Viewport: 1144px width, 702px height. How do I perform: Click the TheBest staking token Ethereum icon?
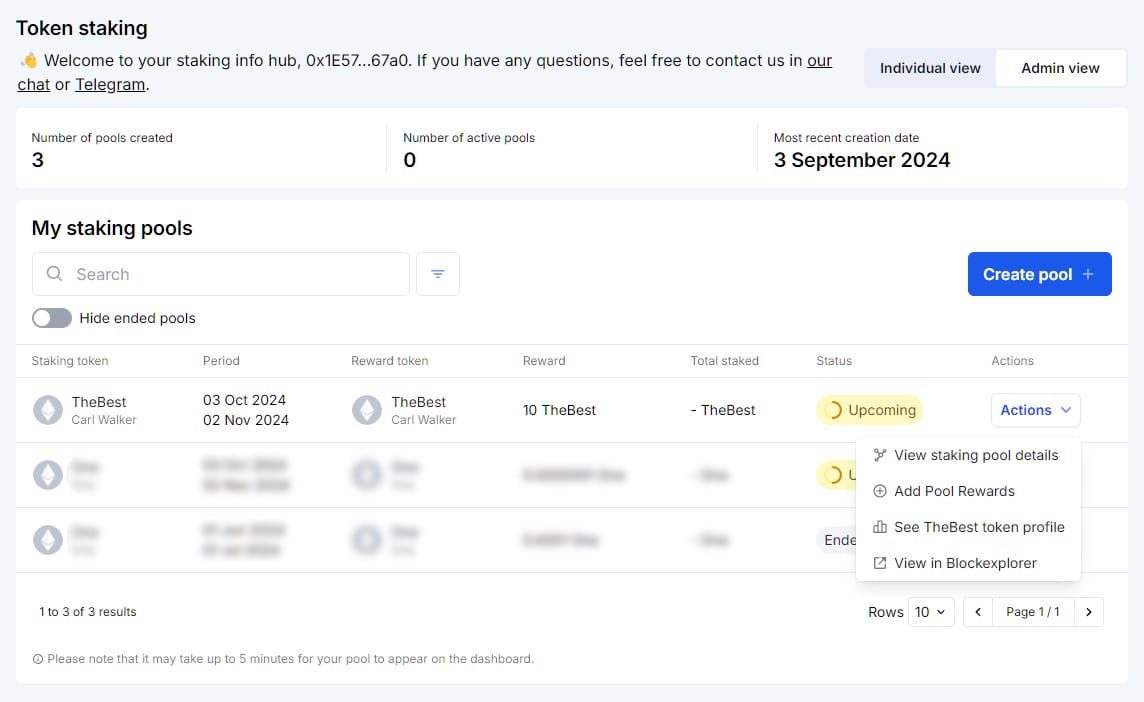48,410
